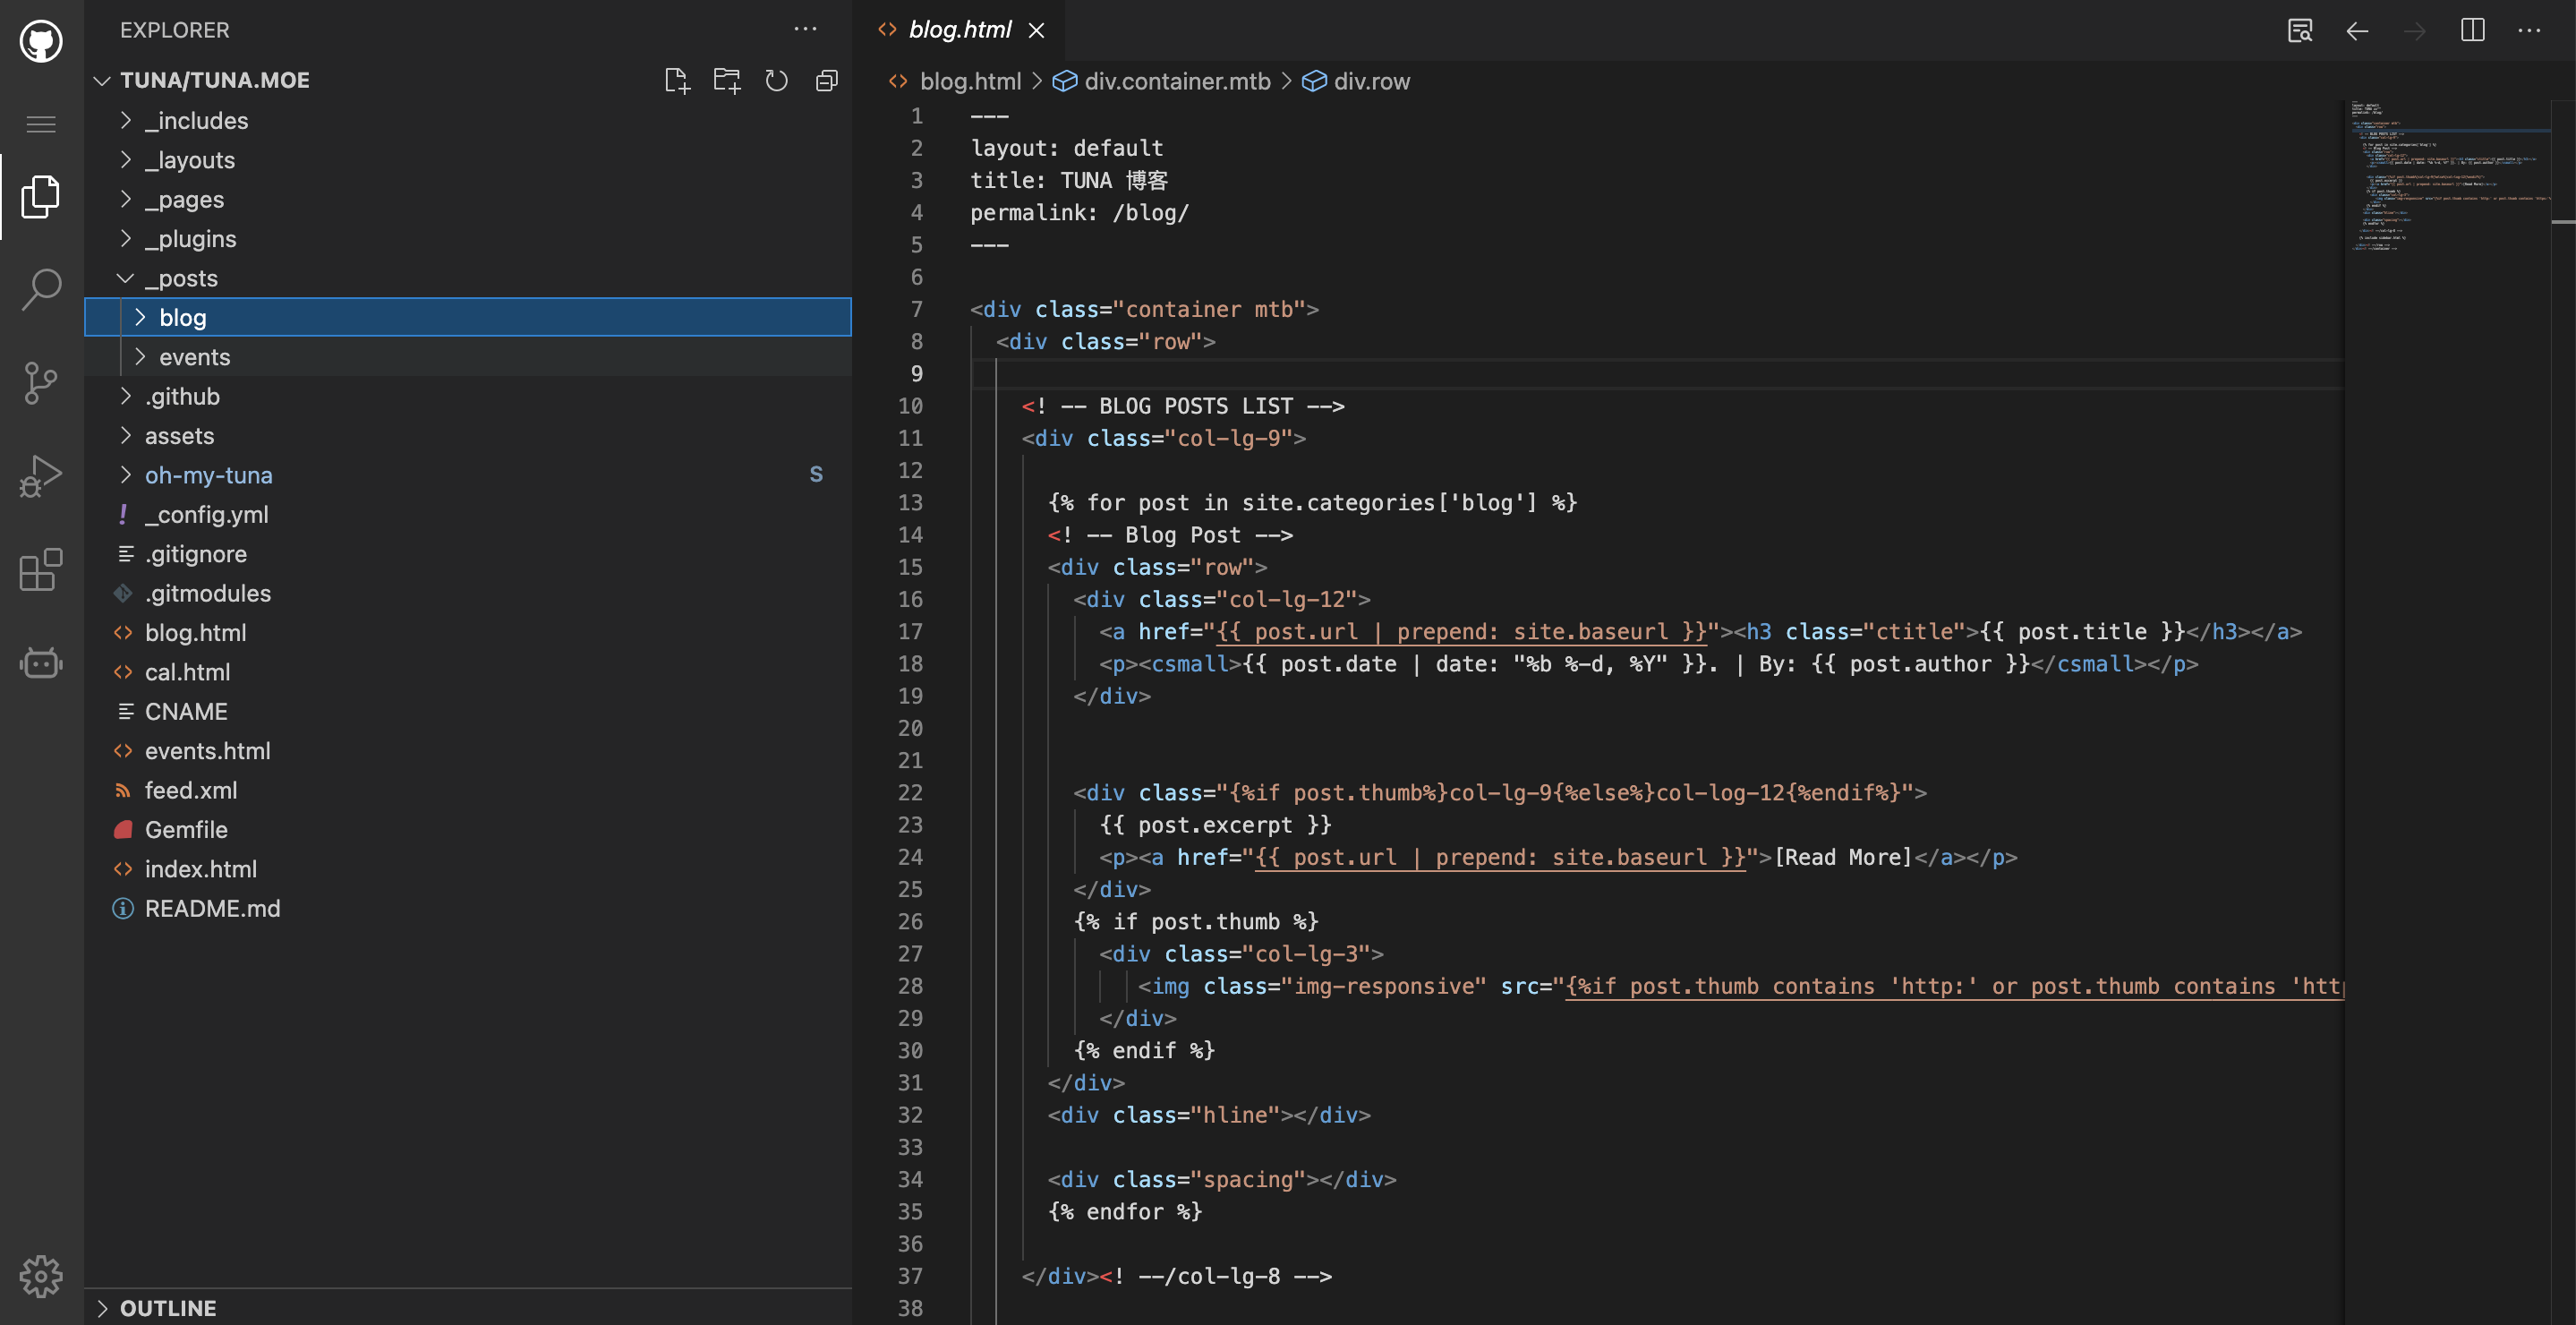Open the _config.yml file

(x=468, y=514)
